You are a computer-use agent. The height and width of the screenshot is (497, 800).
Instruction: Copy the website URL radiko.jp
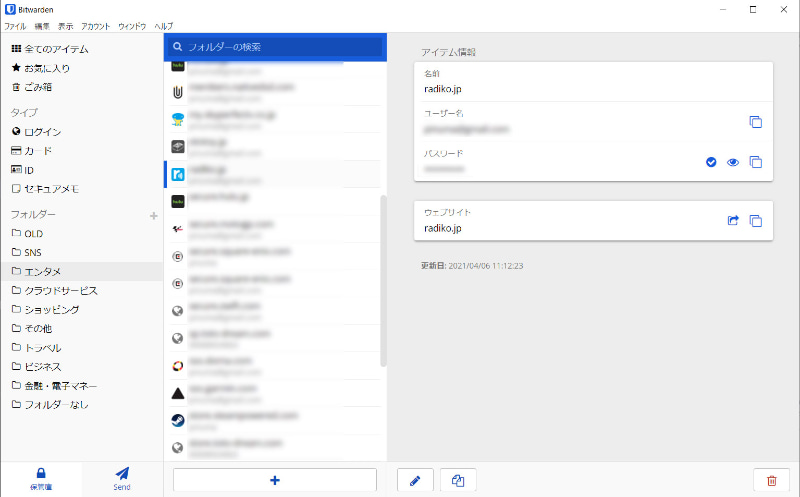tap(755, 220)
